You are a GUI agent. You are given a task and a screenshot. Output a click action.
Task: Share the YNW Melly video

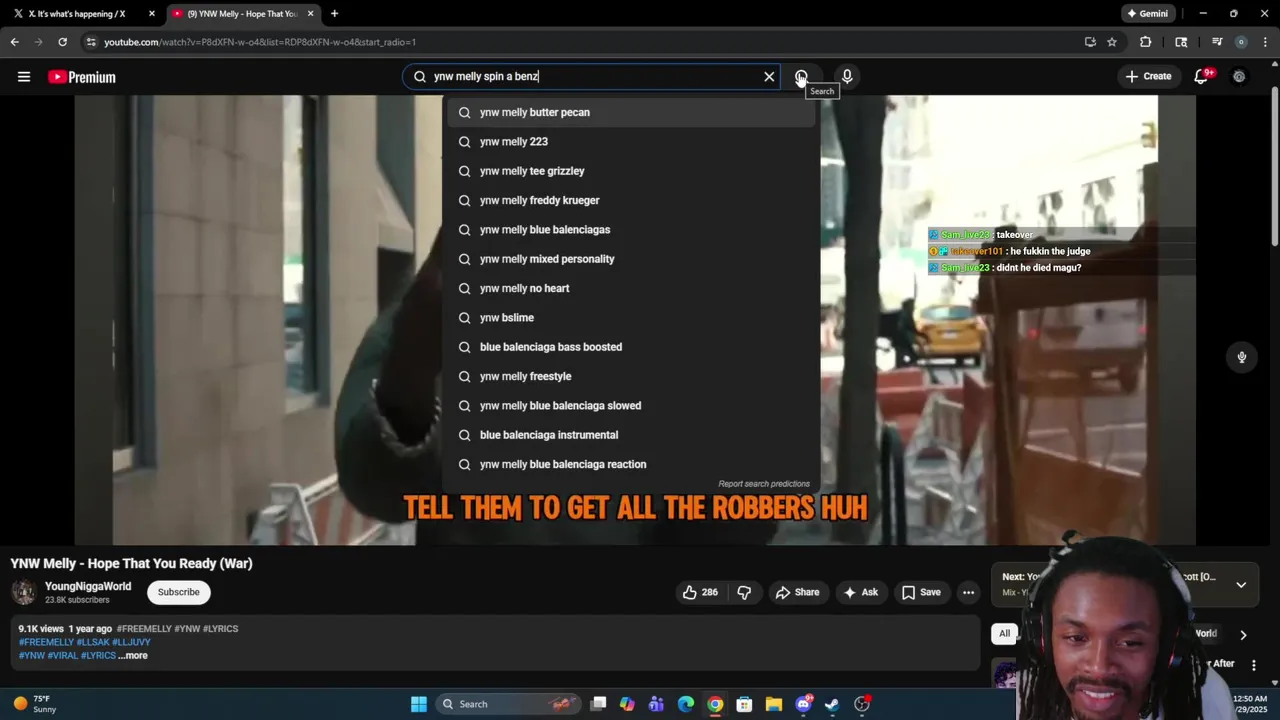pos(797,592)
